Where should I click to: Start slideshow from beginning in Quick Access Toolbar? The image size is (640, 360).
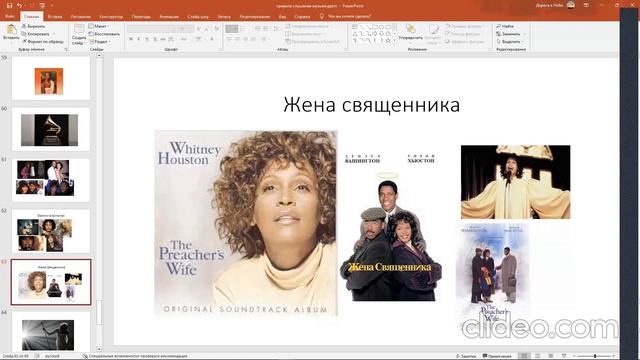(x=42, y=6)
